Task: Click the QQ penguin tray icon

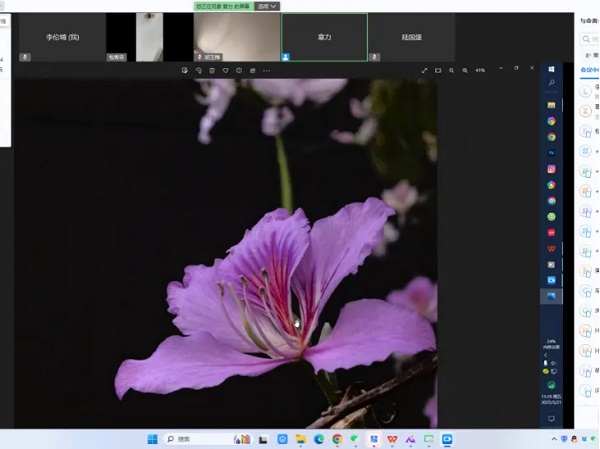Action: [x=574, y=439]
